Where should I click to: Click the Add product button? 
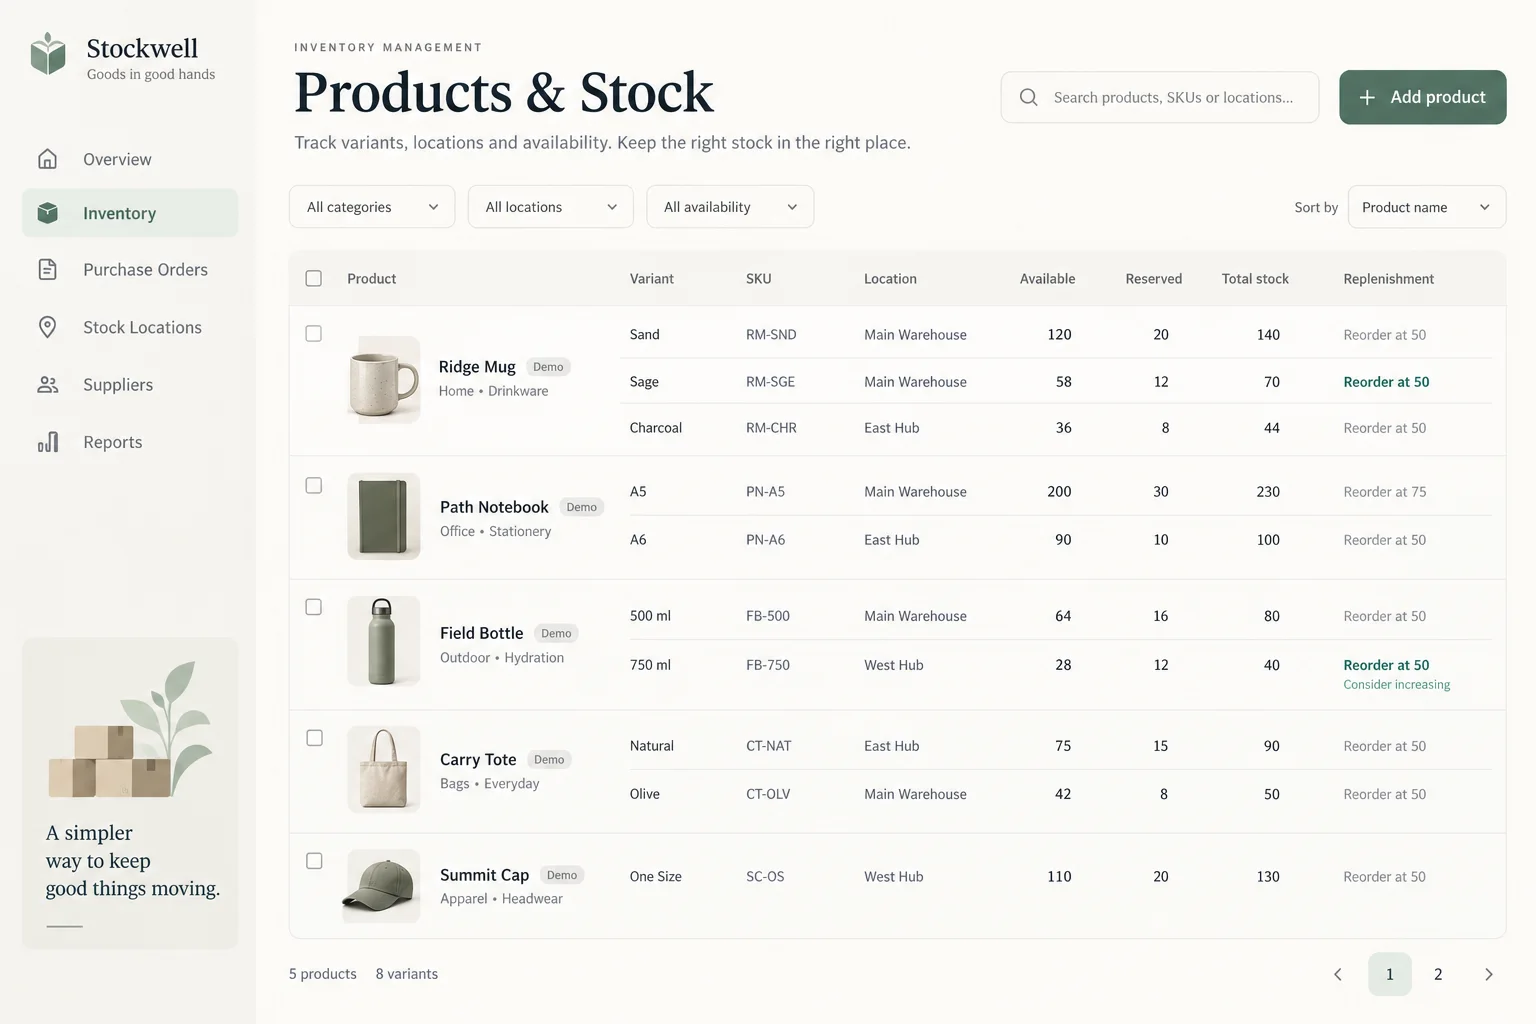coord(1423,97)
